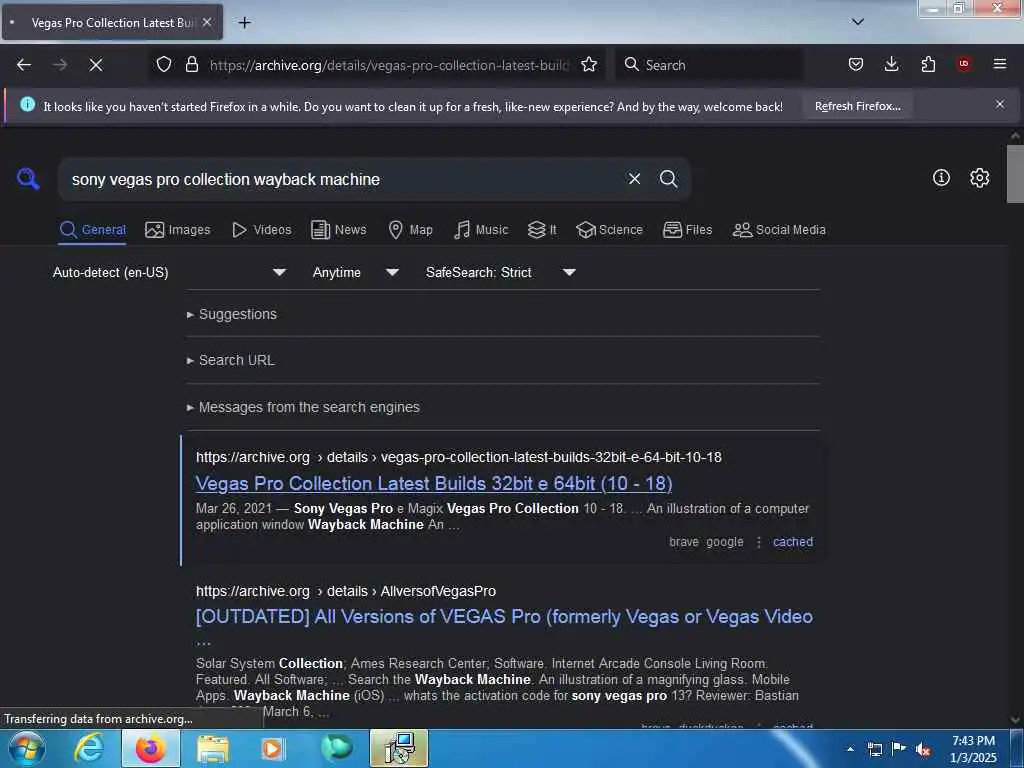
Task: Open a new browser tab
Action: coord(244,23)
